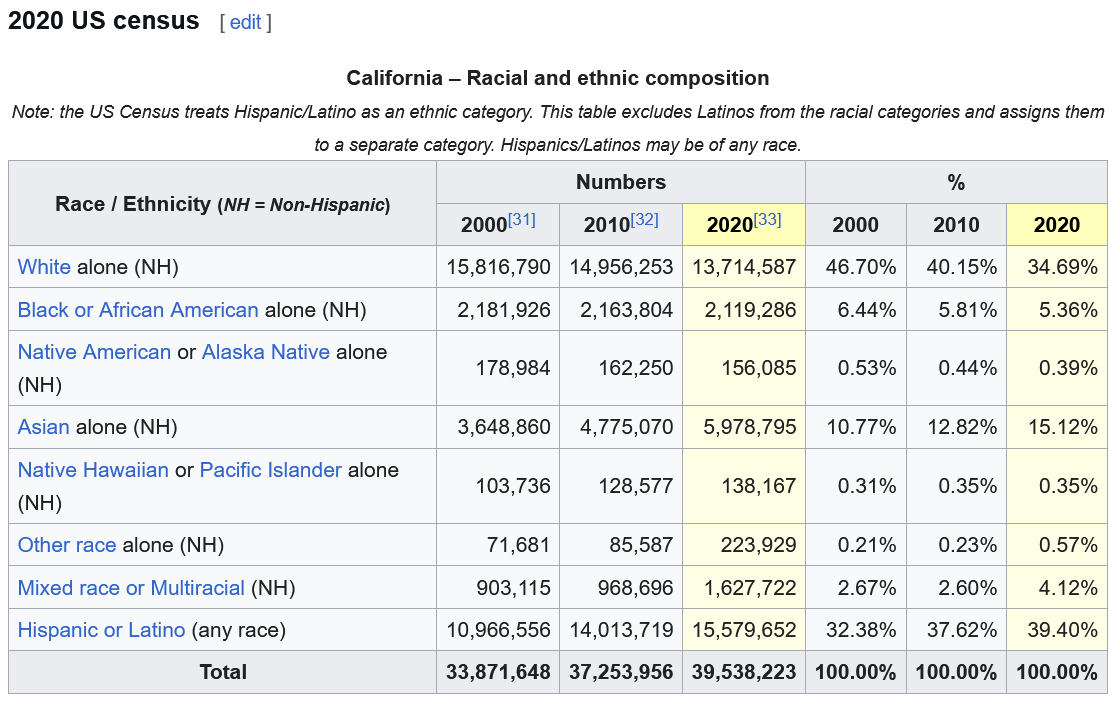Click the edit link beside 2020 US census

click(x=245, y=22)
